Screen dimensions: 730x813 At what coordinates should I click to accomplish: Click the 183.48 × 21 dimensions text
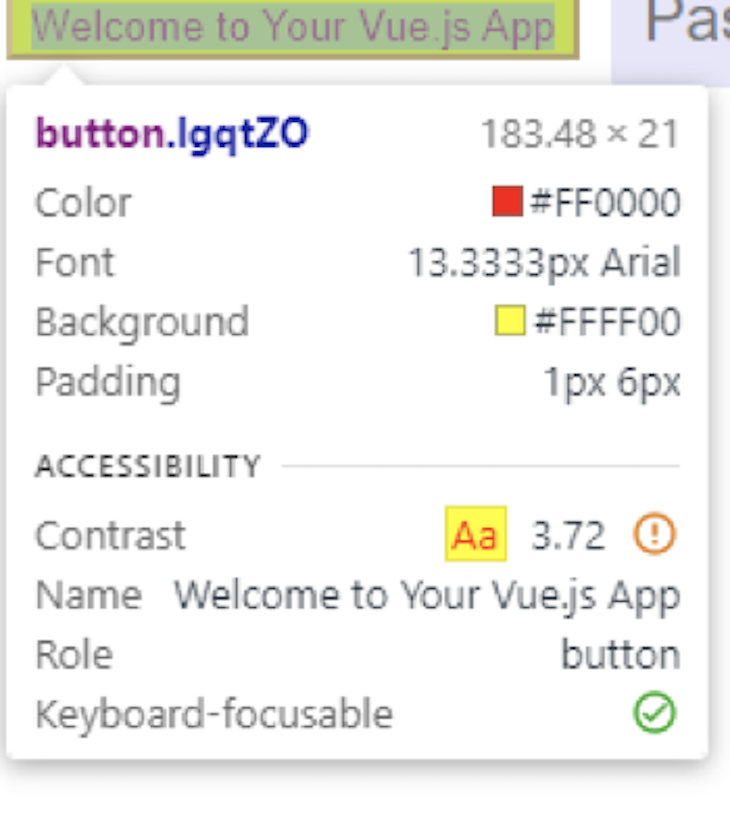(580, 134)
